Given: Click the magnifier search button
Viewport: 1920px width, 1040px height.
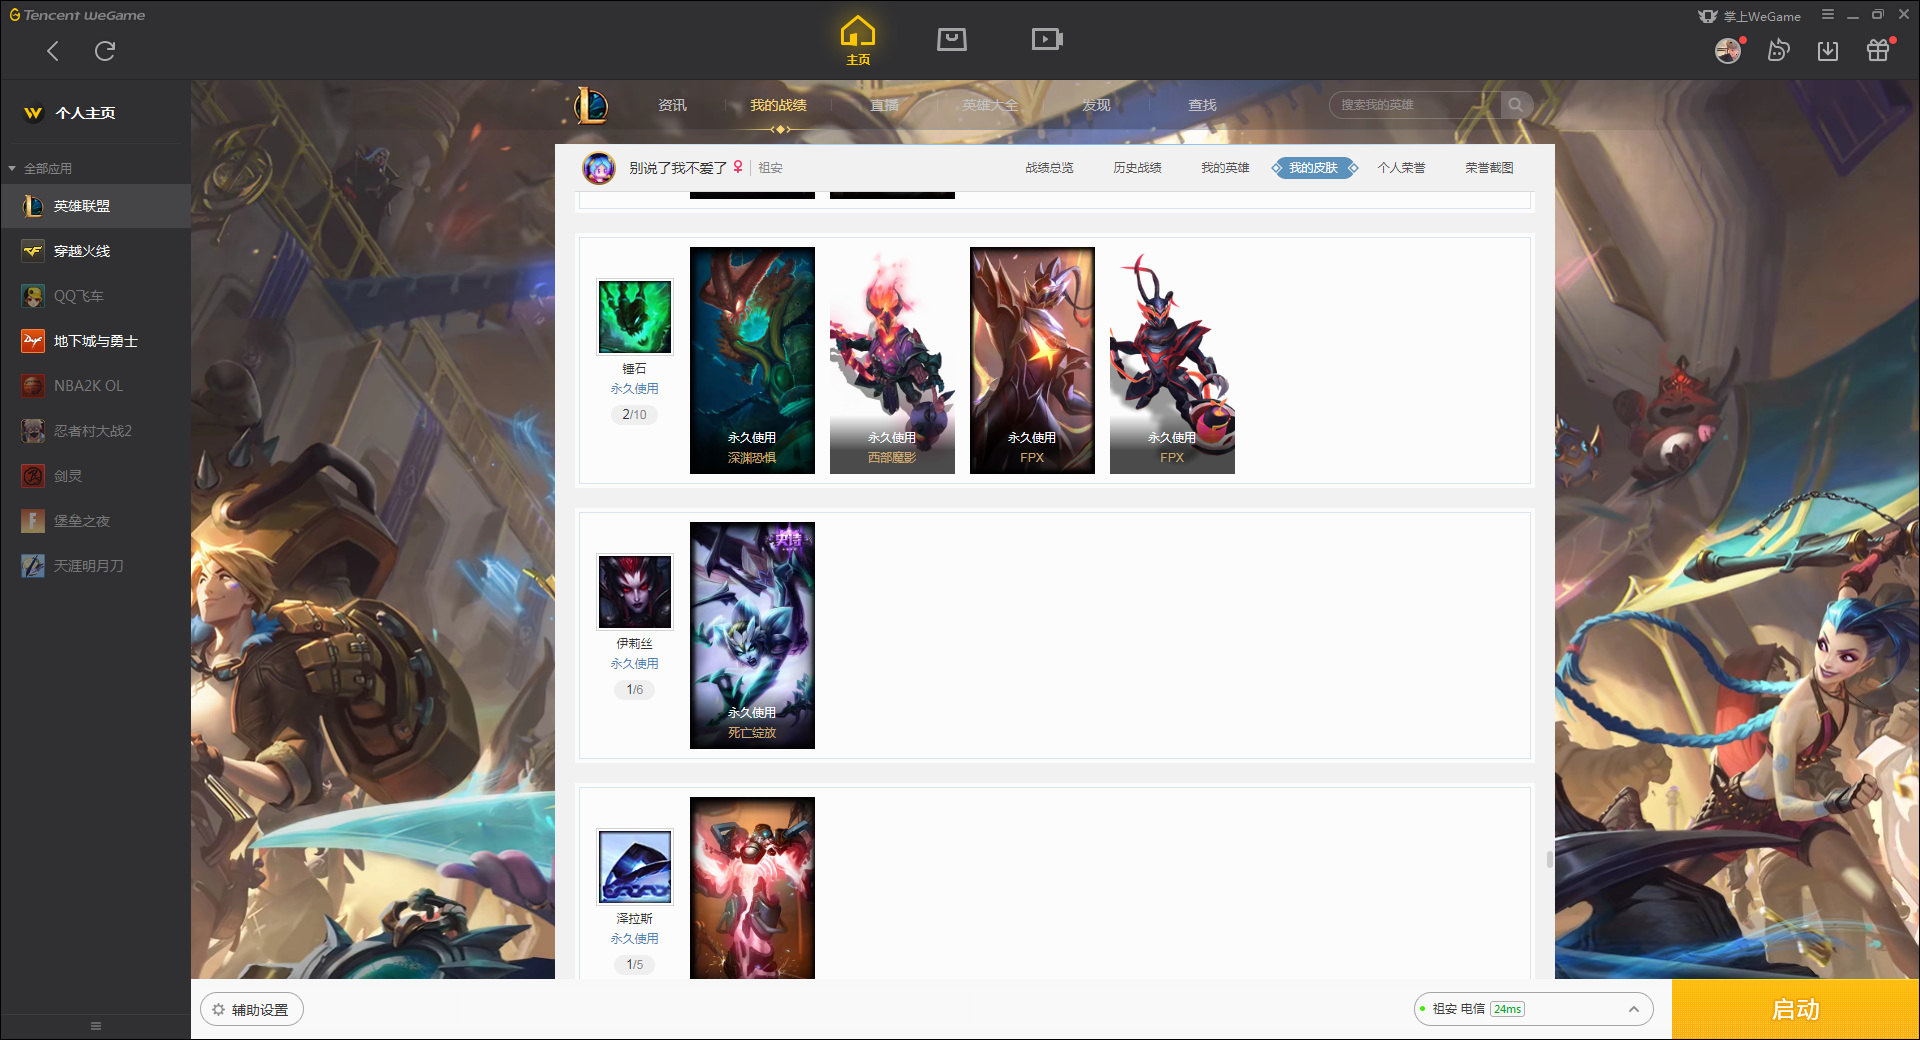Looking at the screenshot, I should pyautogui.click(x=1516, y=105).
